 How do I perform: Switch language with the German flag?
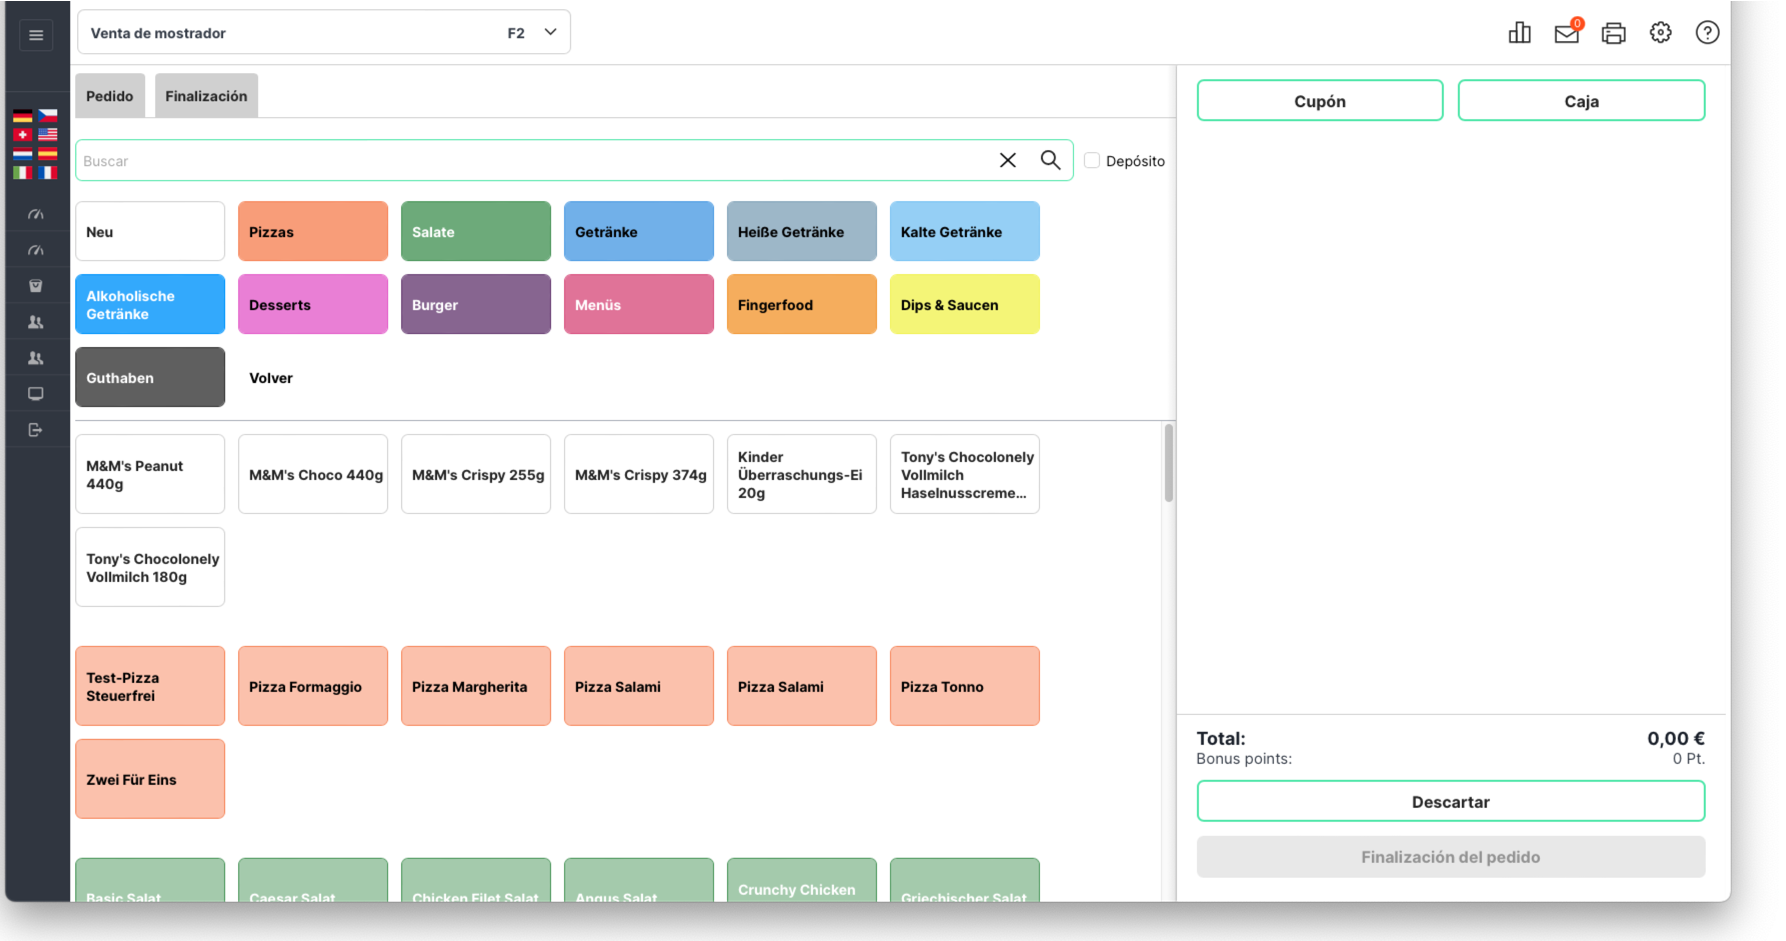click(x=22, y=116)
